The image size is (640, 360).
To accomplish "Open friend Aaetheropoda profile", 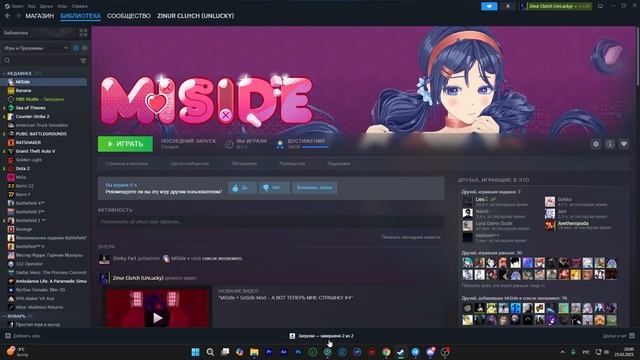I will pos(573,224).
